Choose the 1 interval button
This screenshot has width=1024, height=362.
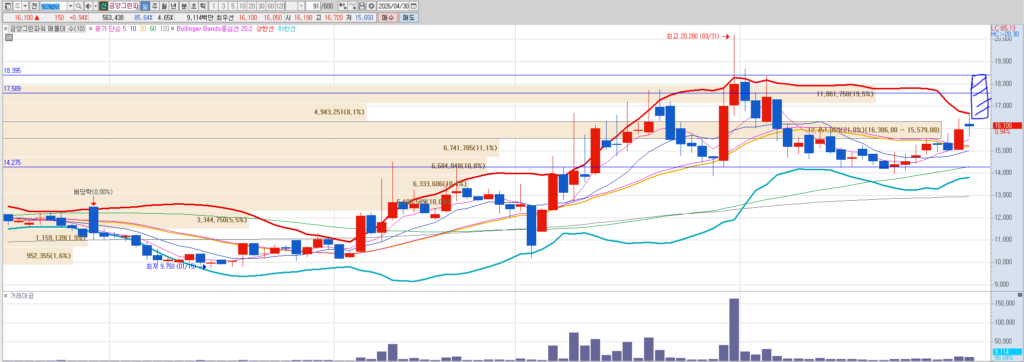(214, 6)
